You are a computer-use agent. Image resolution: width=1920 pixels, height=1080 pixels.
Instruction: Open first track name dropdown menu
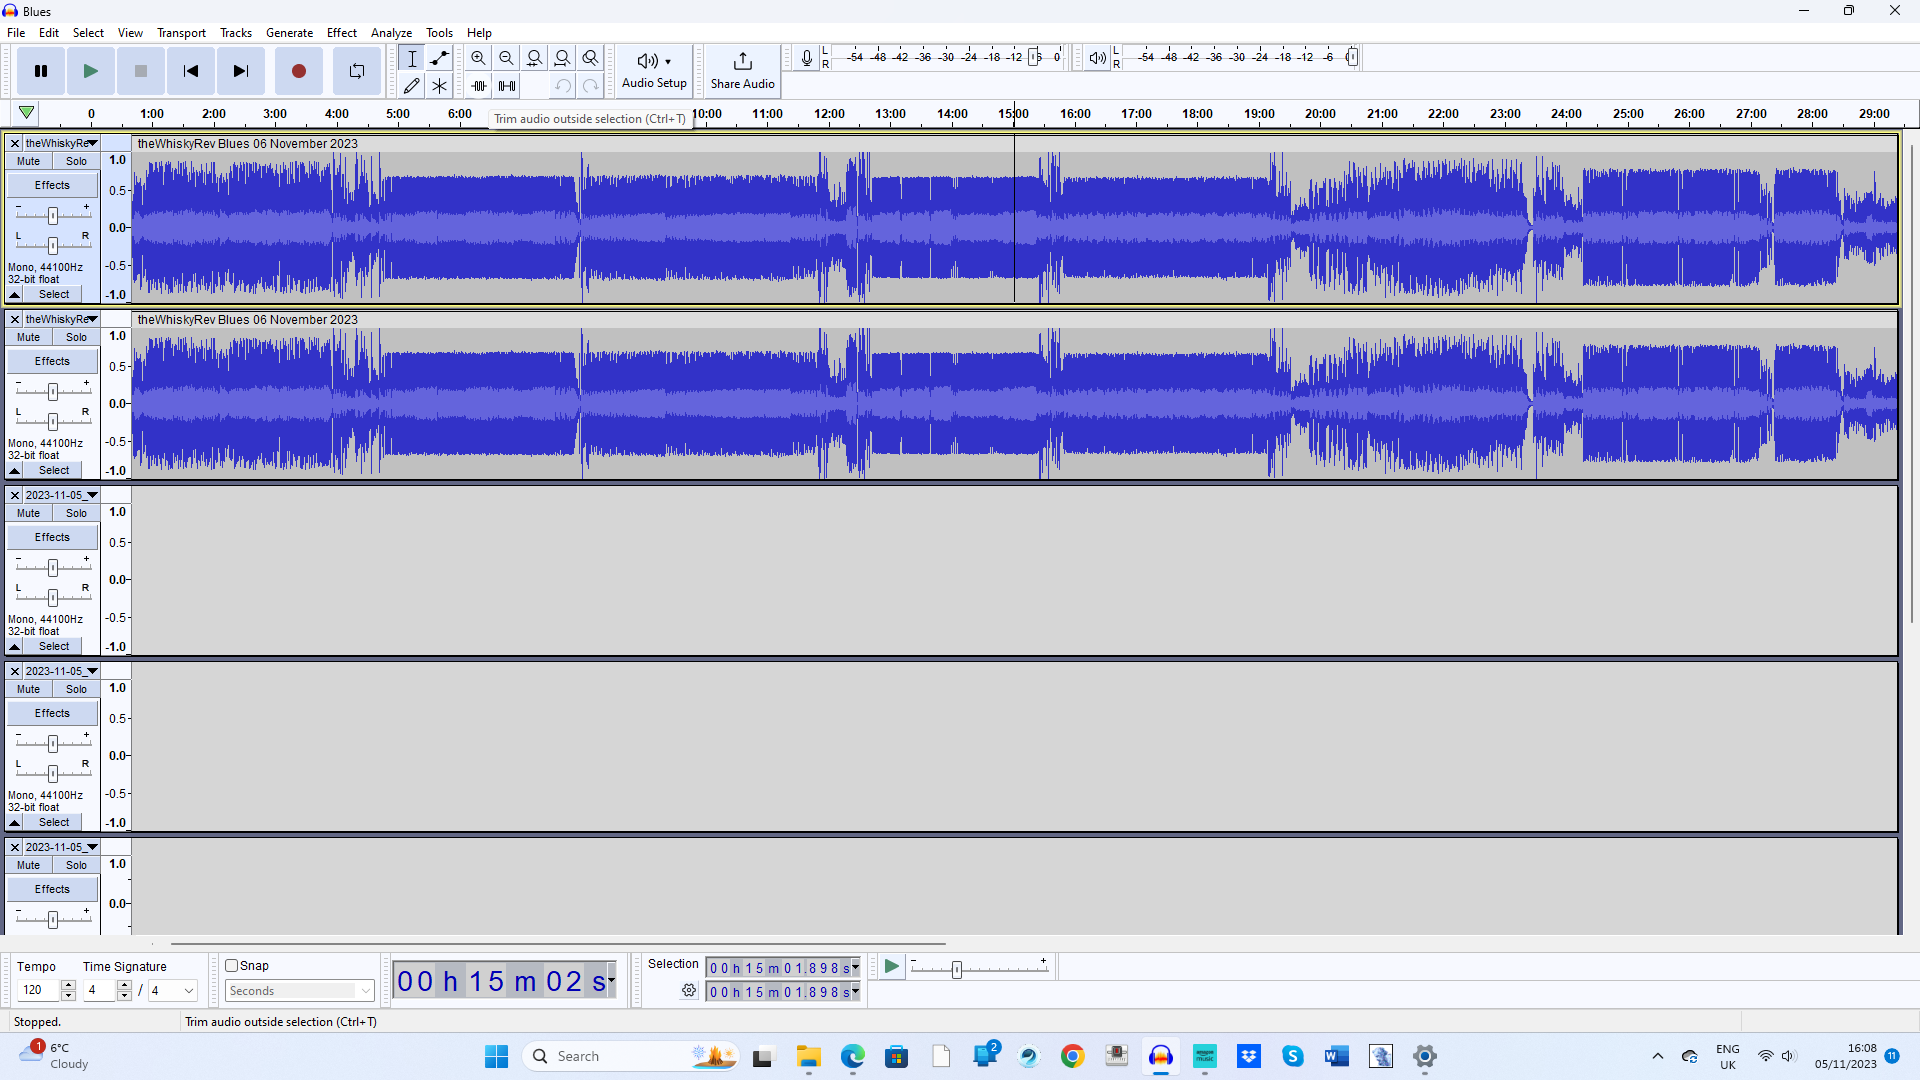click(x=60, y=143)
